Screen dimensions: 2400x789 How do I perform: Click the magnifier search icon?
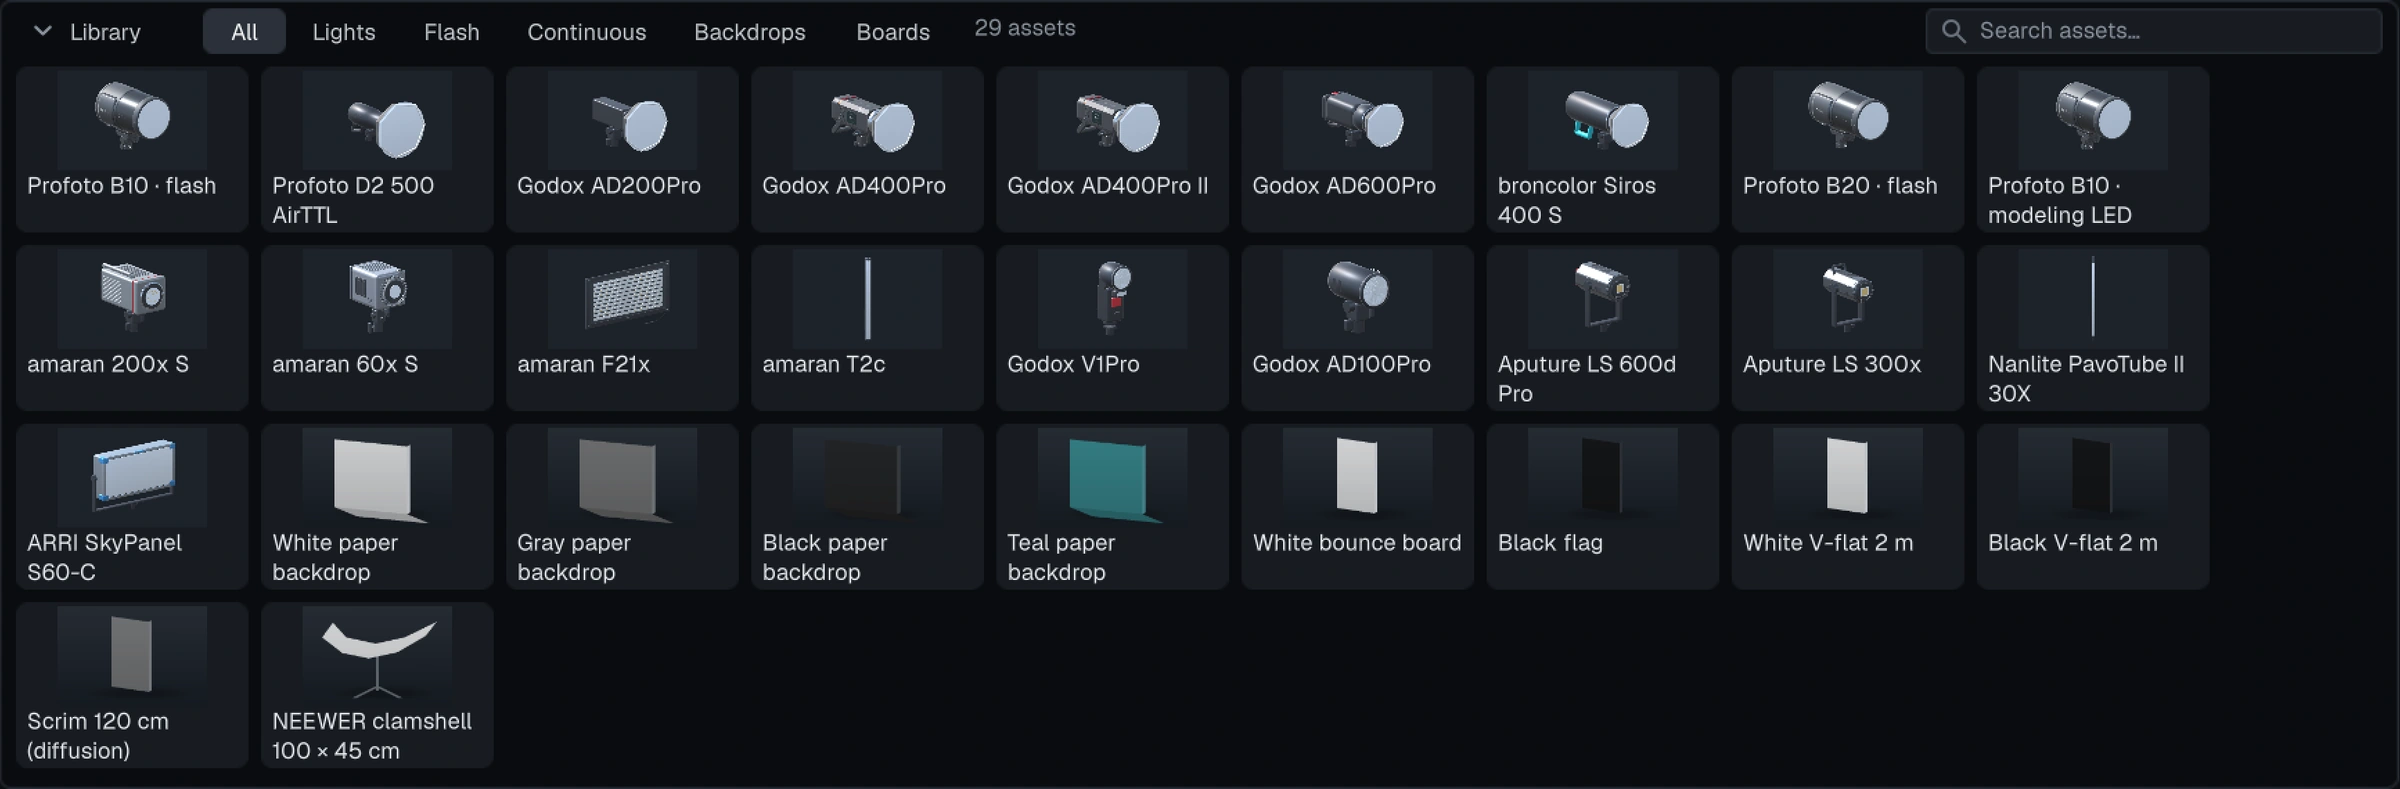click(x=1953, y=31)
